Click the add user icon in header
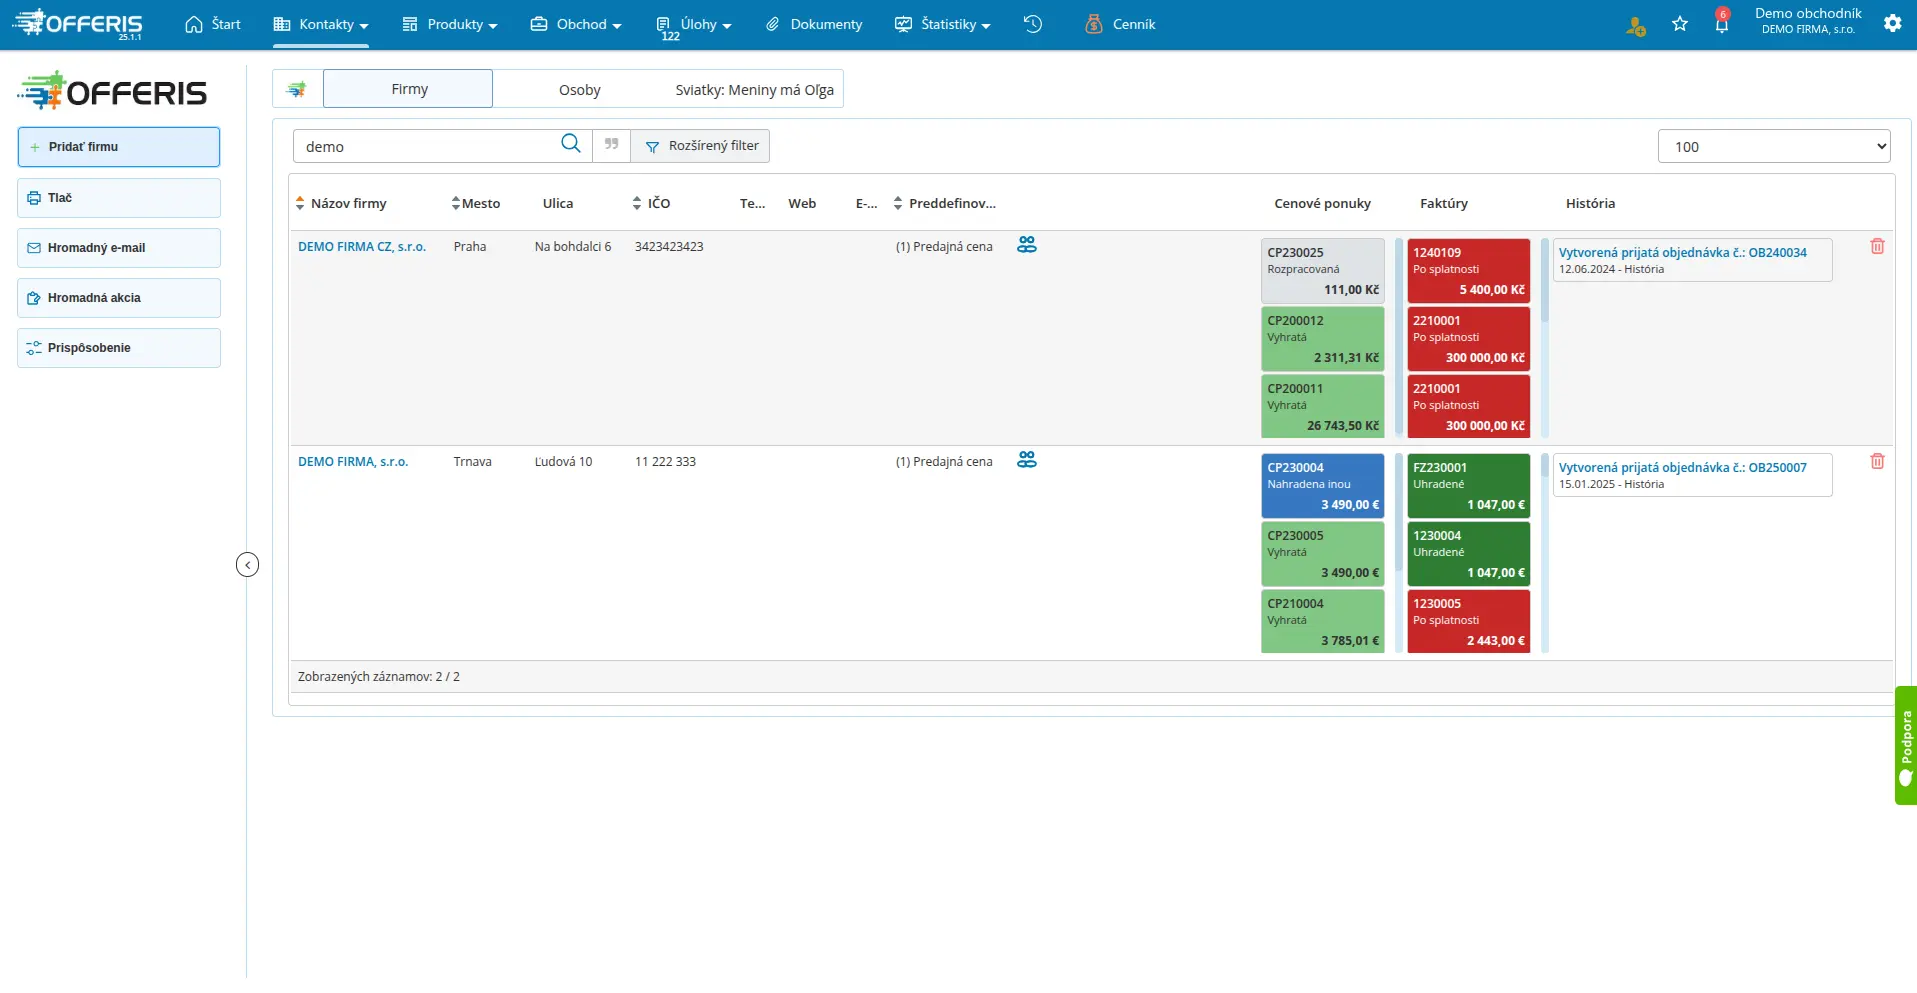Image resolution: width=1917 pixels, height=993 pixels. tap(1636, 26)
